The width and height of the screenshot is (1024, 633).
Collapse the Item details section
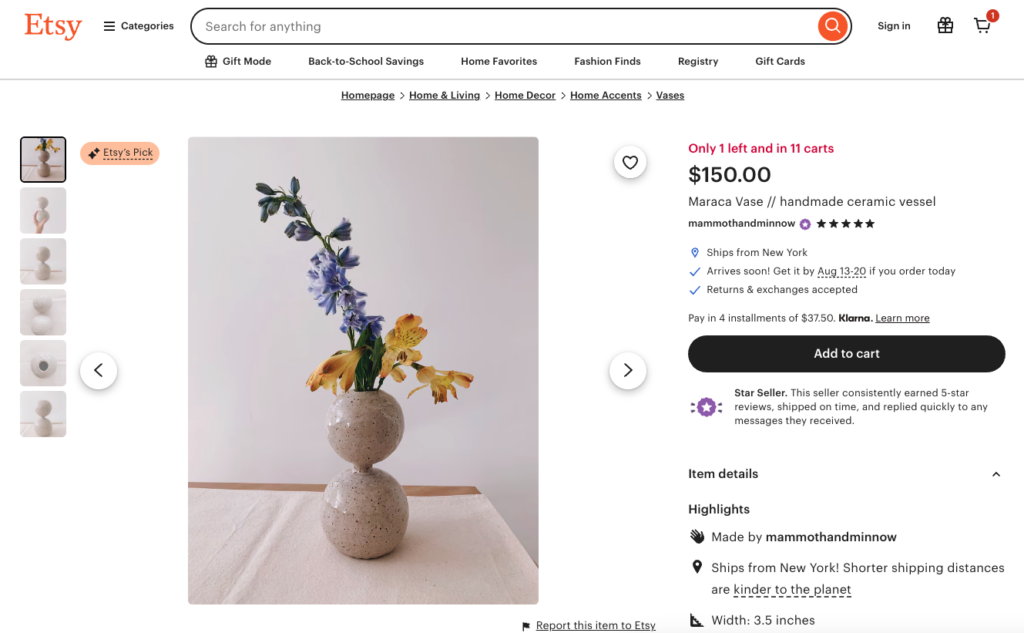click(996, 474)
